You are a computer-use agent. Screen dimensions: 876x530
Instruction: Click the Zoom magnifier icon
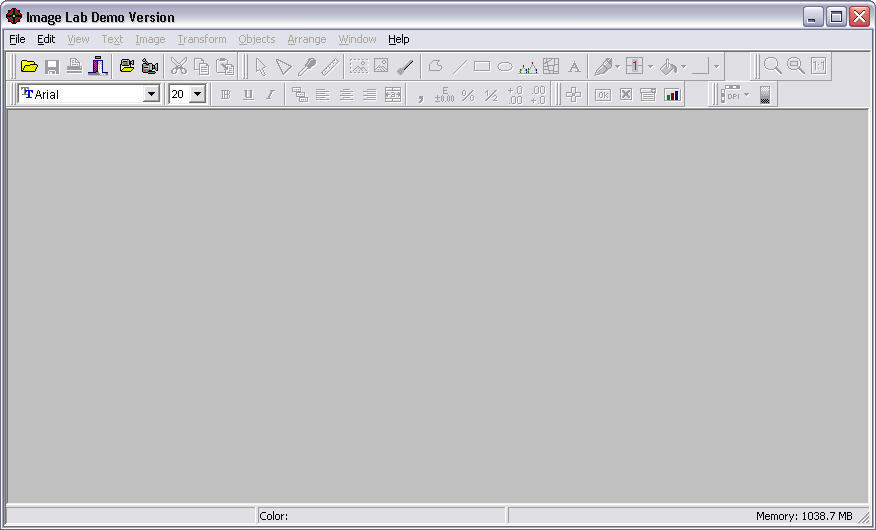click(773, 66)
